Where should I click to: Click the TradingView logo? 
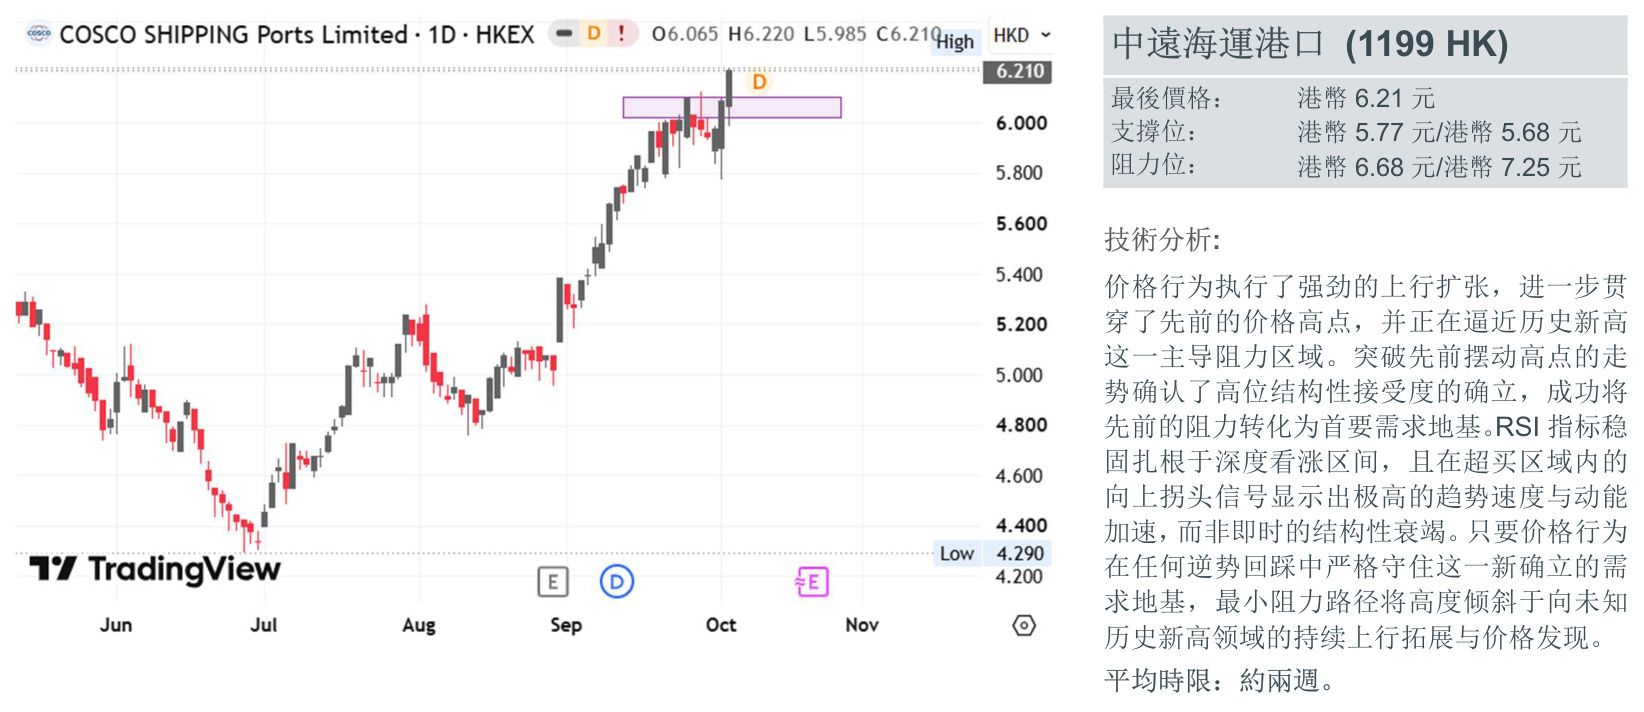(155, 569)
